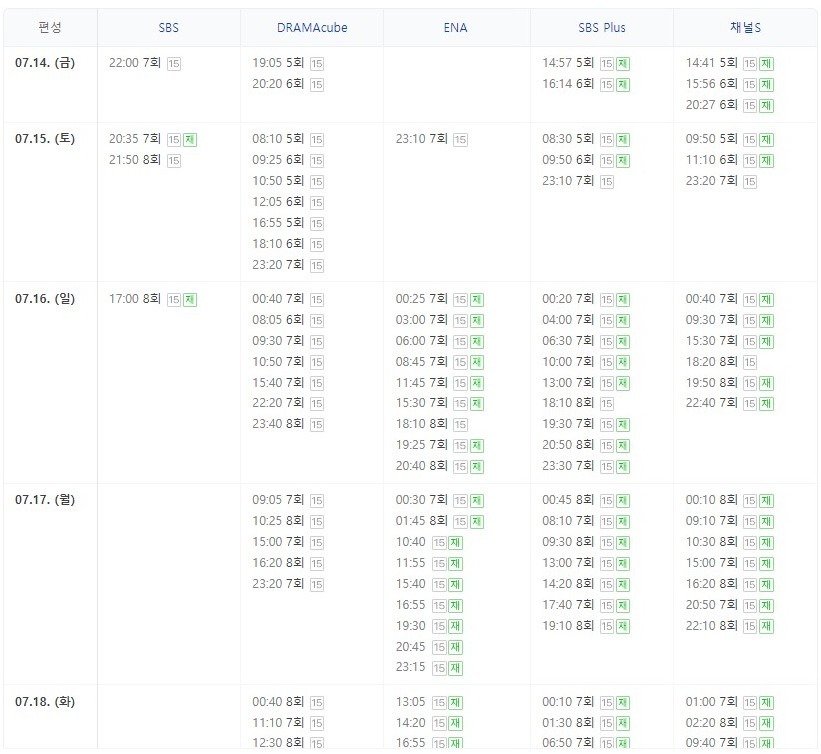821x754 pixels.
Task: Click 채널S entry 15:56 6회
Action: coord(712,84)
